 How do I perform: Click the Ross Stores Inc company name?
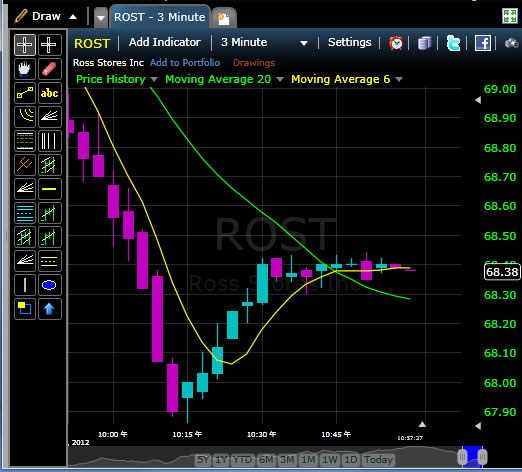click(108, 63)
